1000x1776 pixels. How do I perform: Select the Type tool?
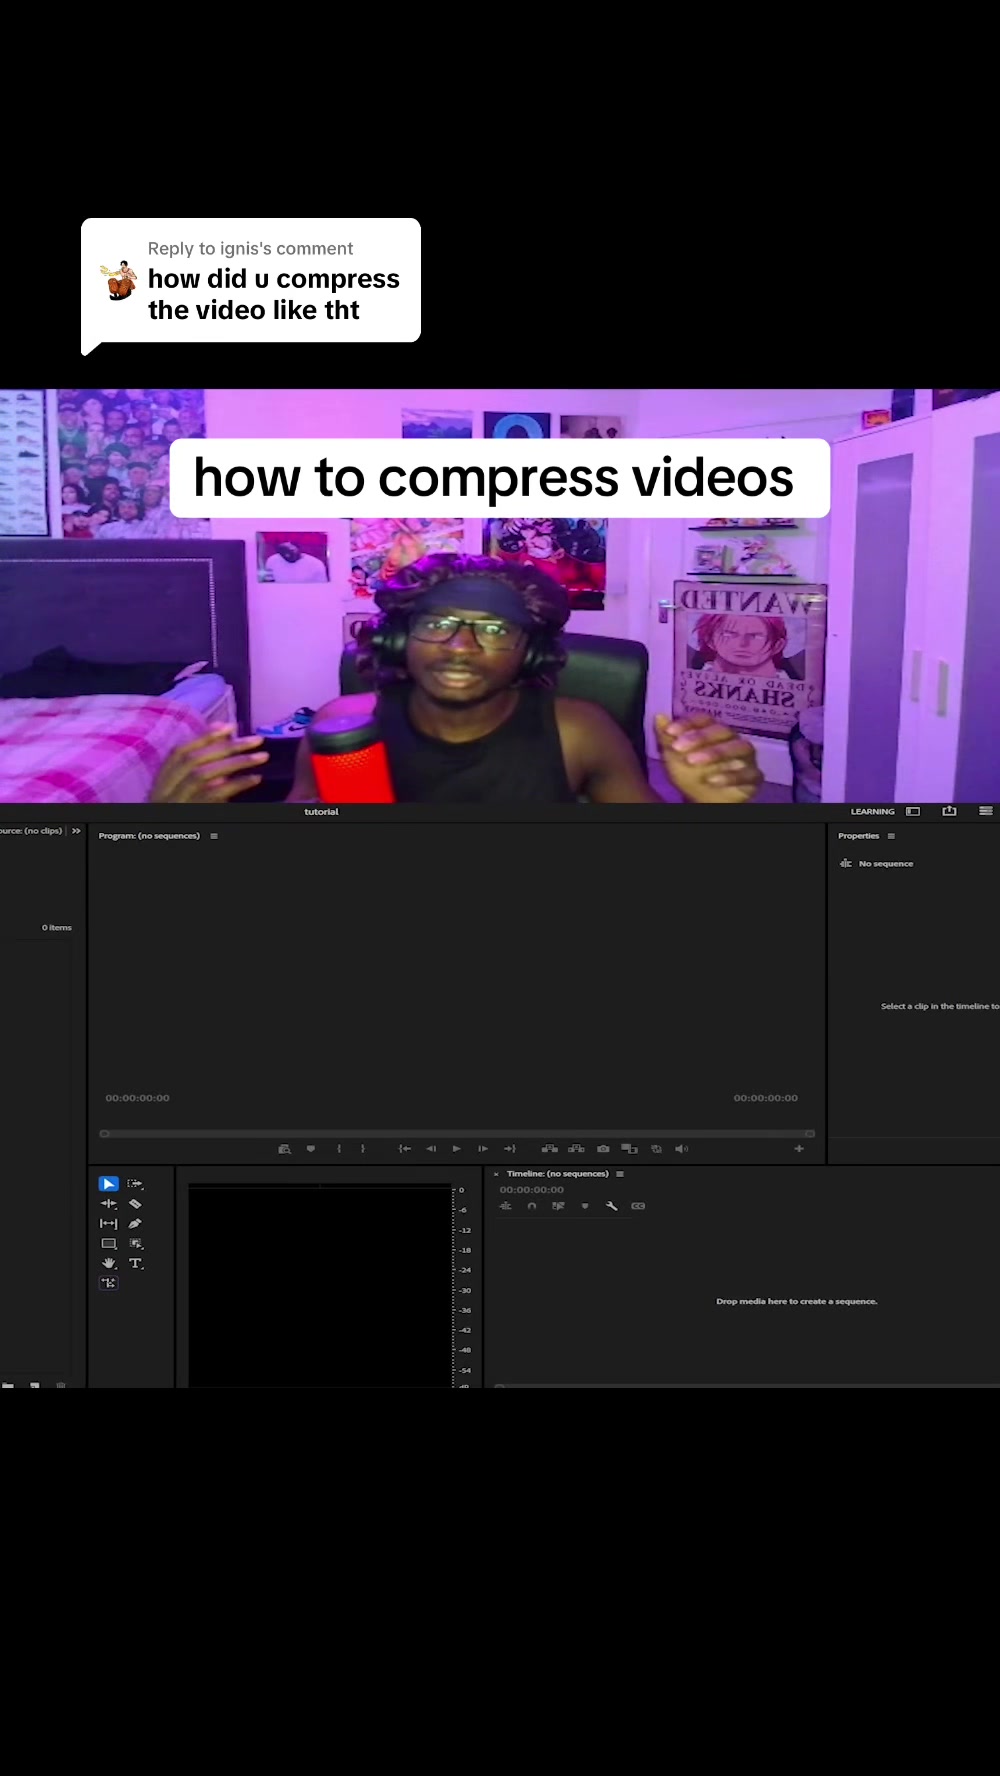pos(136,1264)
